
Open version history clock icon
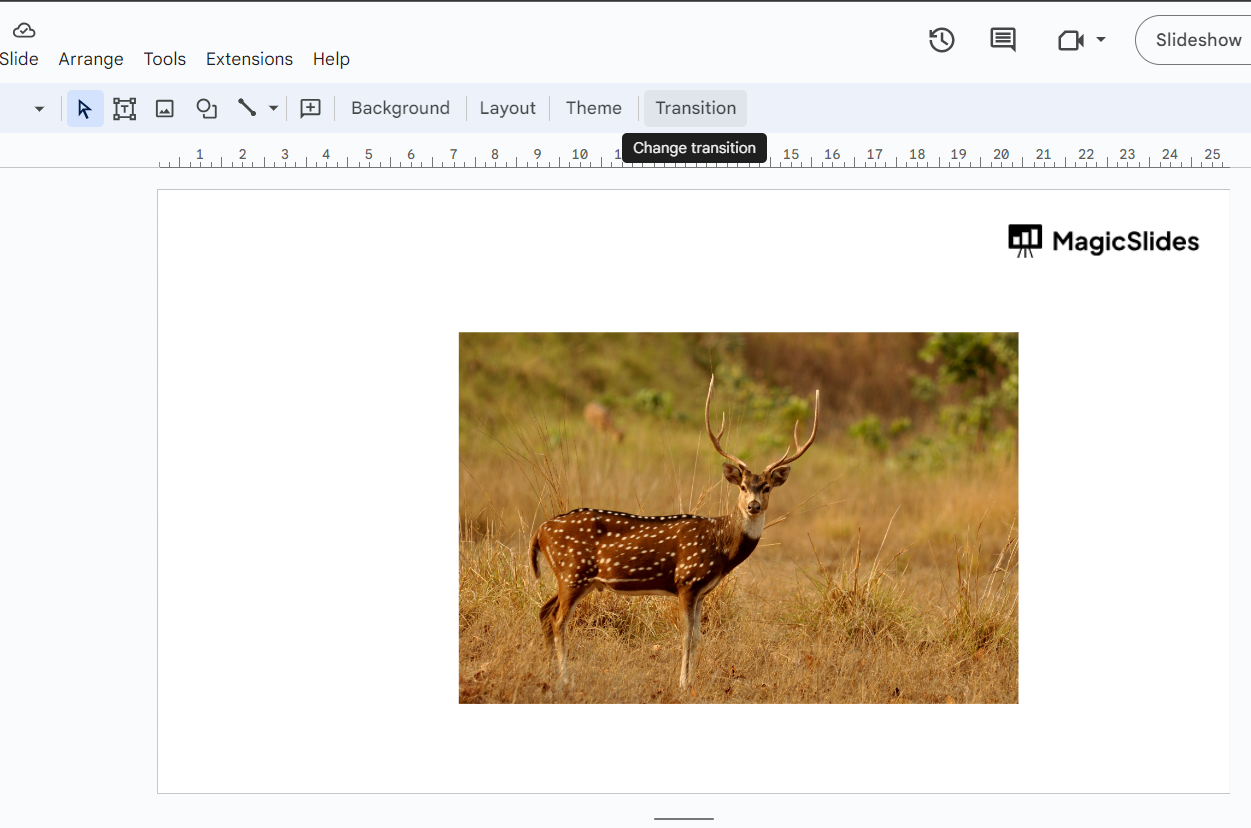[x=941, y=40]
